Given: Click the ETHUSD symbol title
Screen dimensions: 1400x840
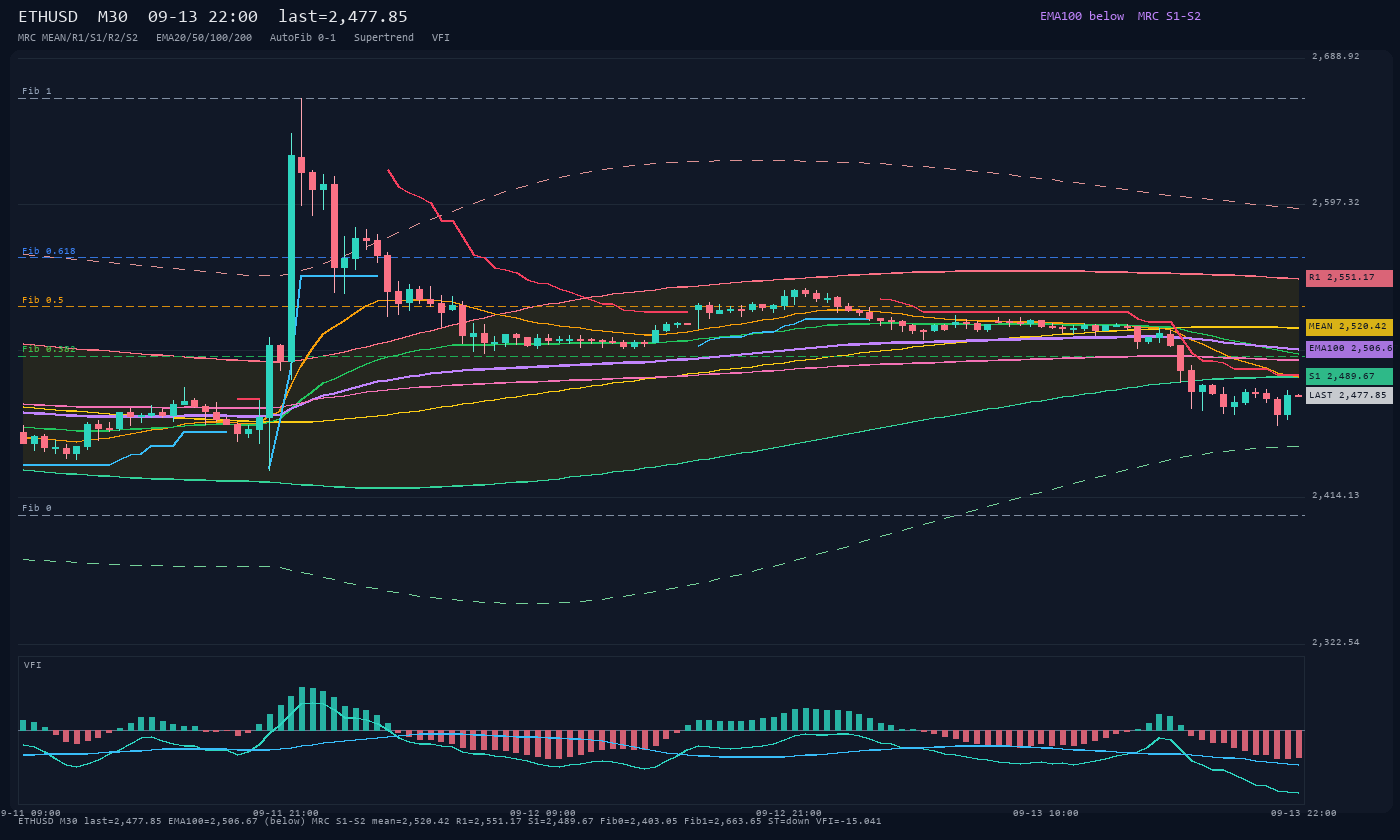Looking at the screenshot, I should [x=48, y=17].
